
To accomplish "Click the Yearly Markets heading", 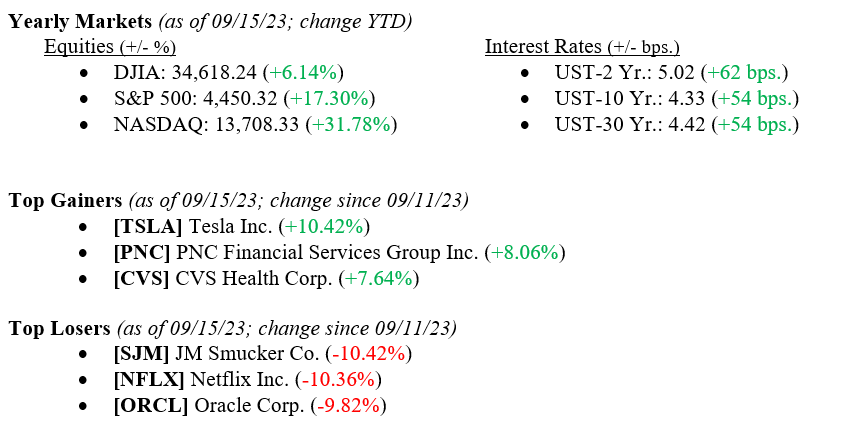I will point(81,21).
